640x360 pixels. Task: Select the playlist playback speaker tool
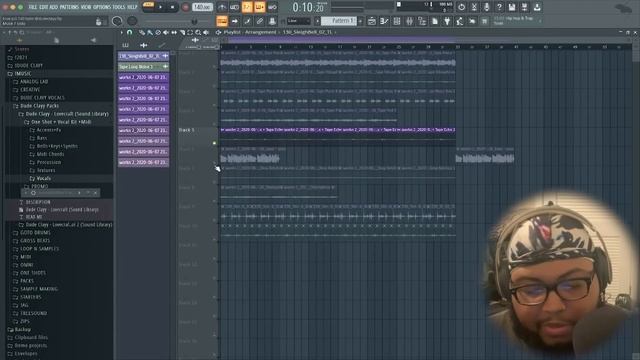207,32
